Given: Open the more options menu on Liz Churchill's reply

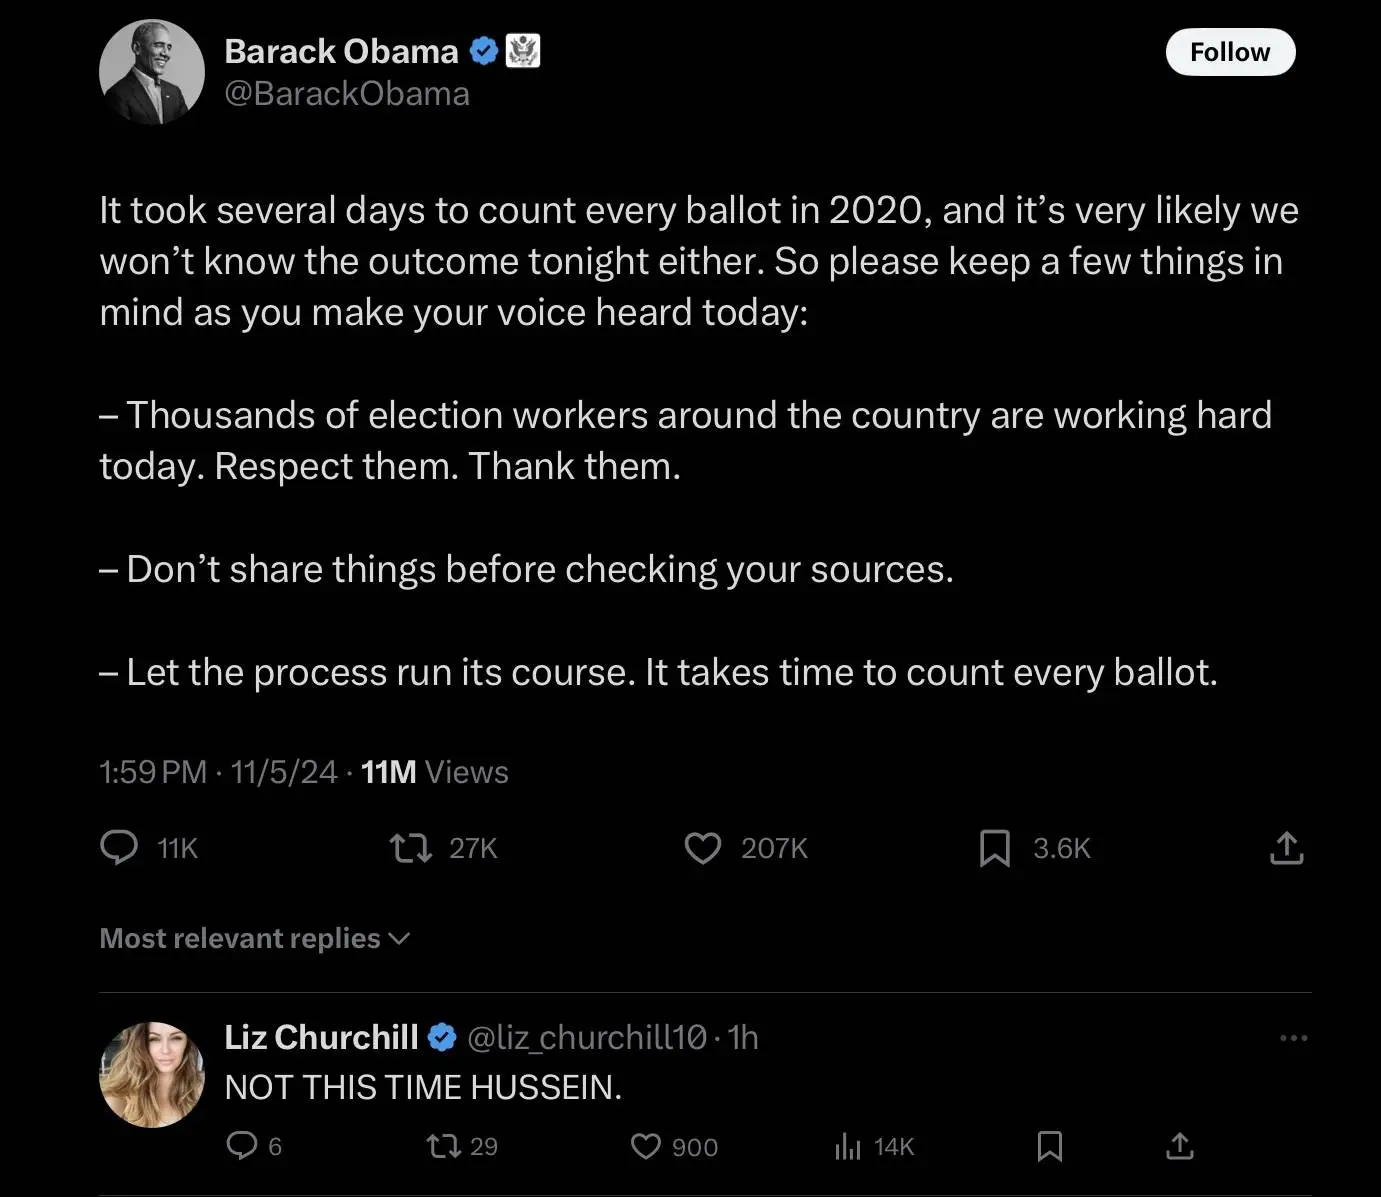Looking at the screenshot, I should pos(1293,1038).
